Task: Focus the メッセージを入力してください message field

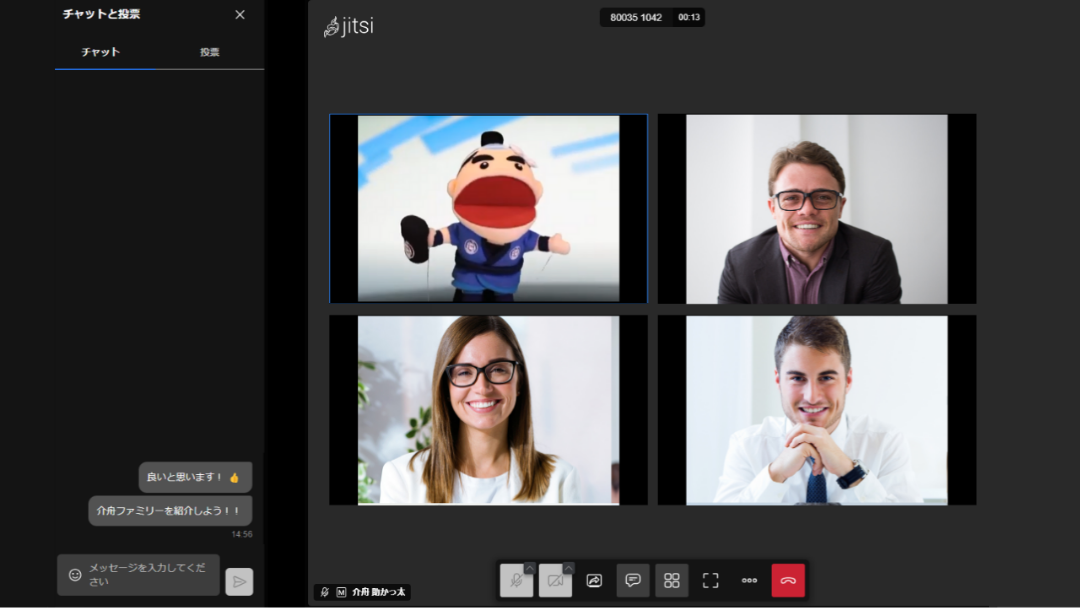Action: click(138, 574)
